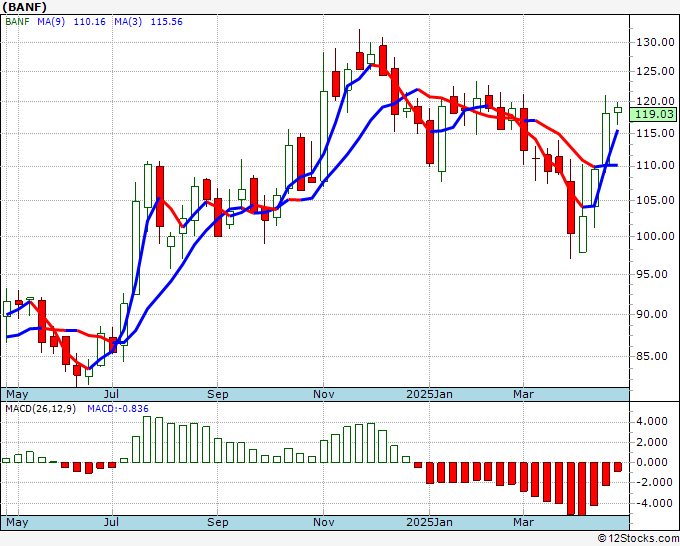Click the -2.000 MACD axis label

point(656,483)
